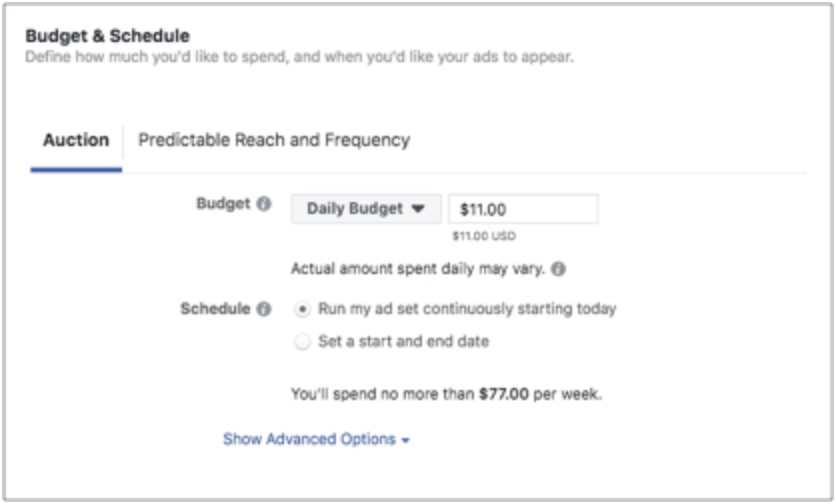
Task: Click the Budget & Schedule heading
Action: coord(107,36)
